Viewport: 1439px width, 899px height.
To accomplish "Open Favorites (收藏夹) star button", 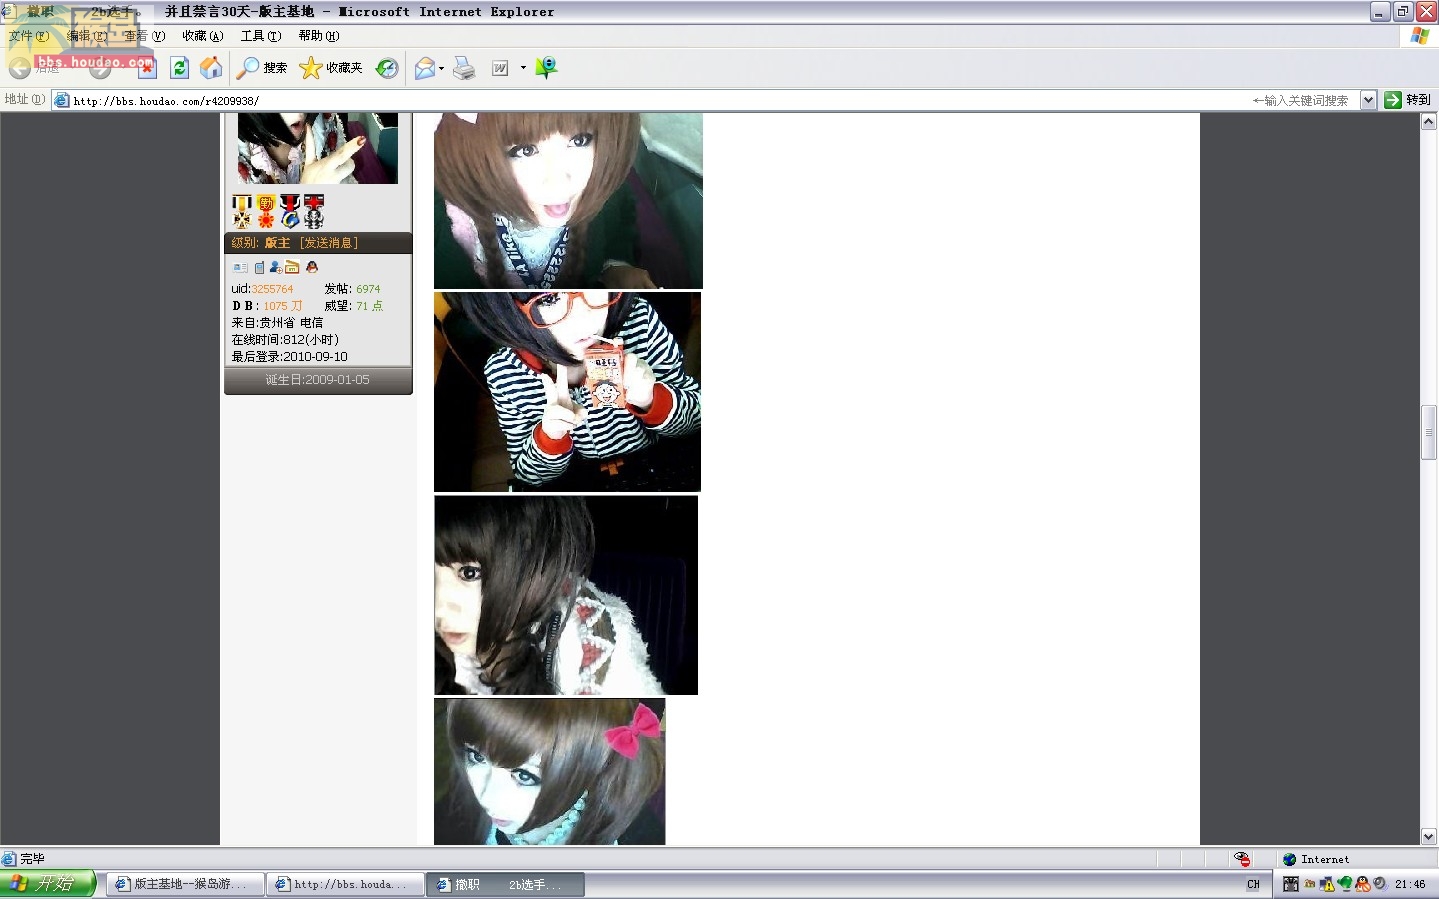I will pyautogui.click(x=331, y=68).
